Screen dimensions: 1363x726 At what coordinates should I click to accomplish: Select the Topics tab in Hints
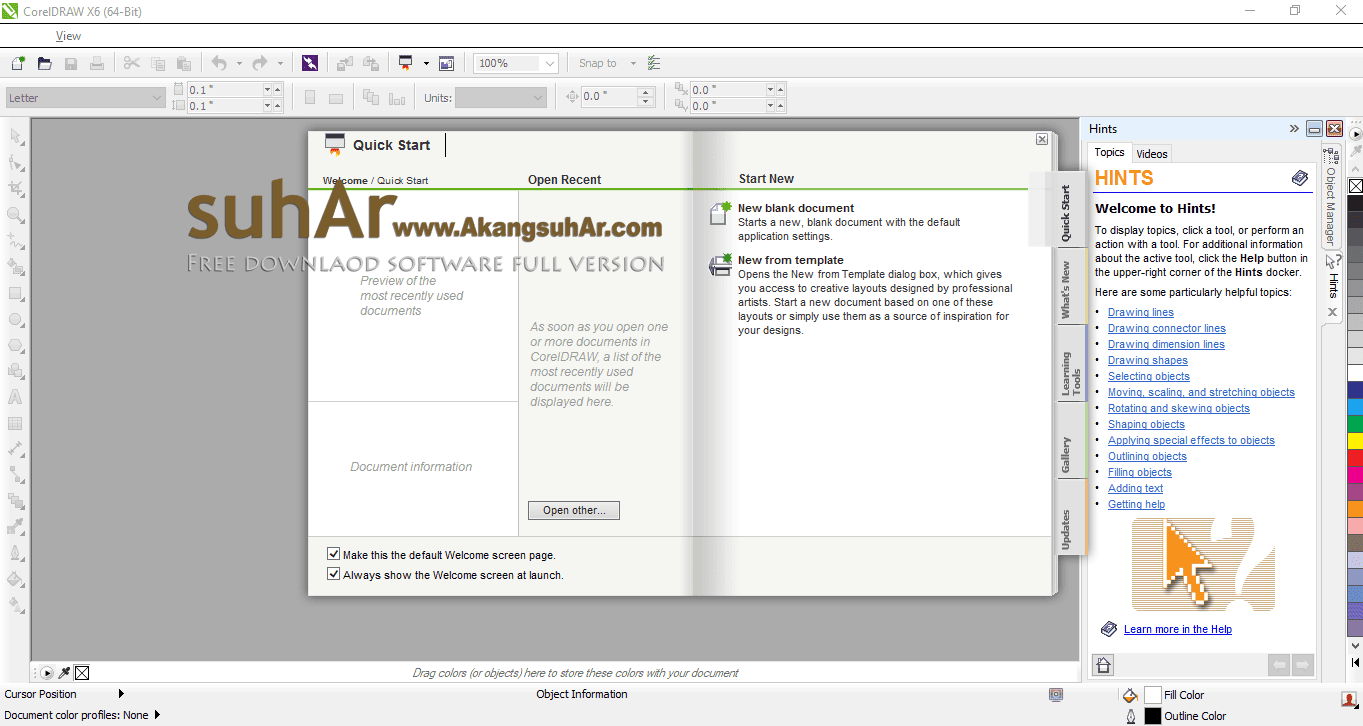(x=1109, y=152)
